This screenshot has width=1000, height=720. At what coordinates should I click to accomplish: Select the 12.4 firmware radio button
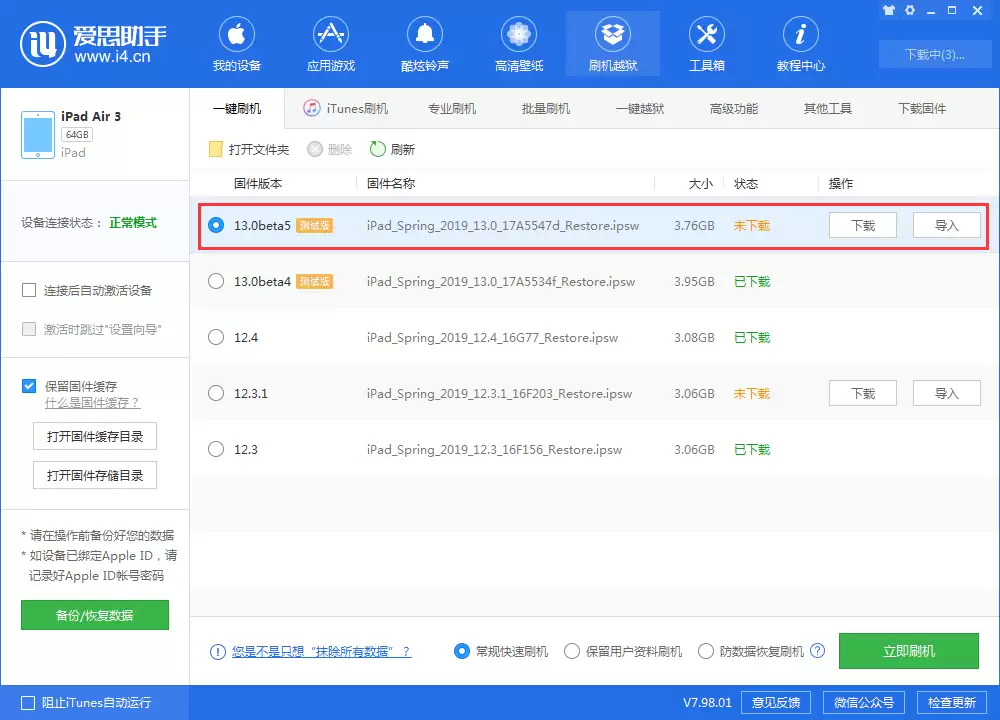click(216, 337)
